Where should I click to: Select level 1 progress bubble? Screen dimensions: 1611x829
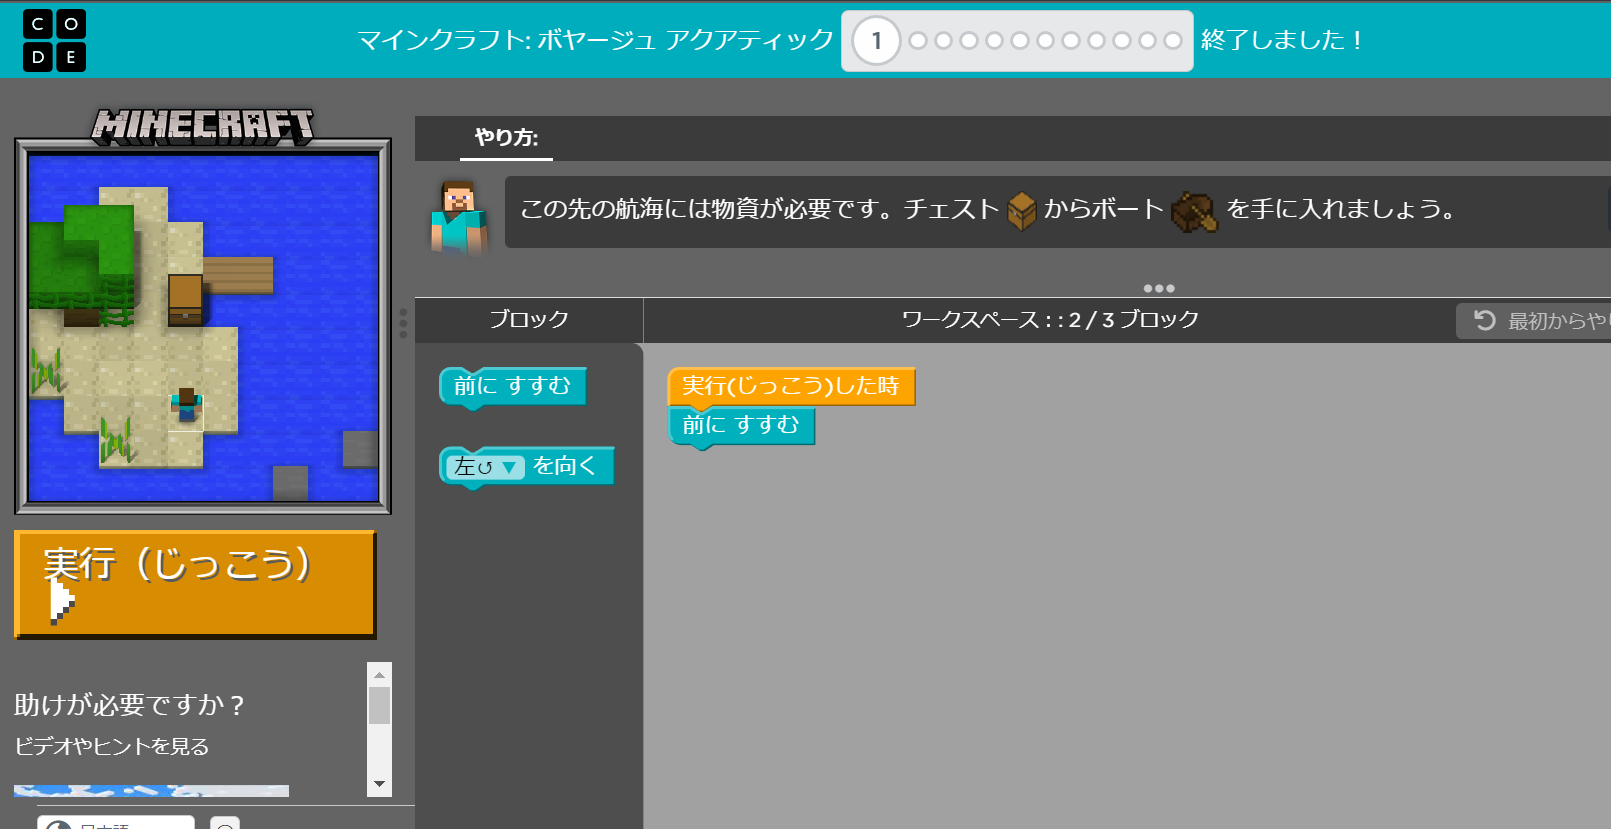tap(876, 41)
